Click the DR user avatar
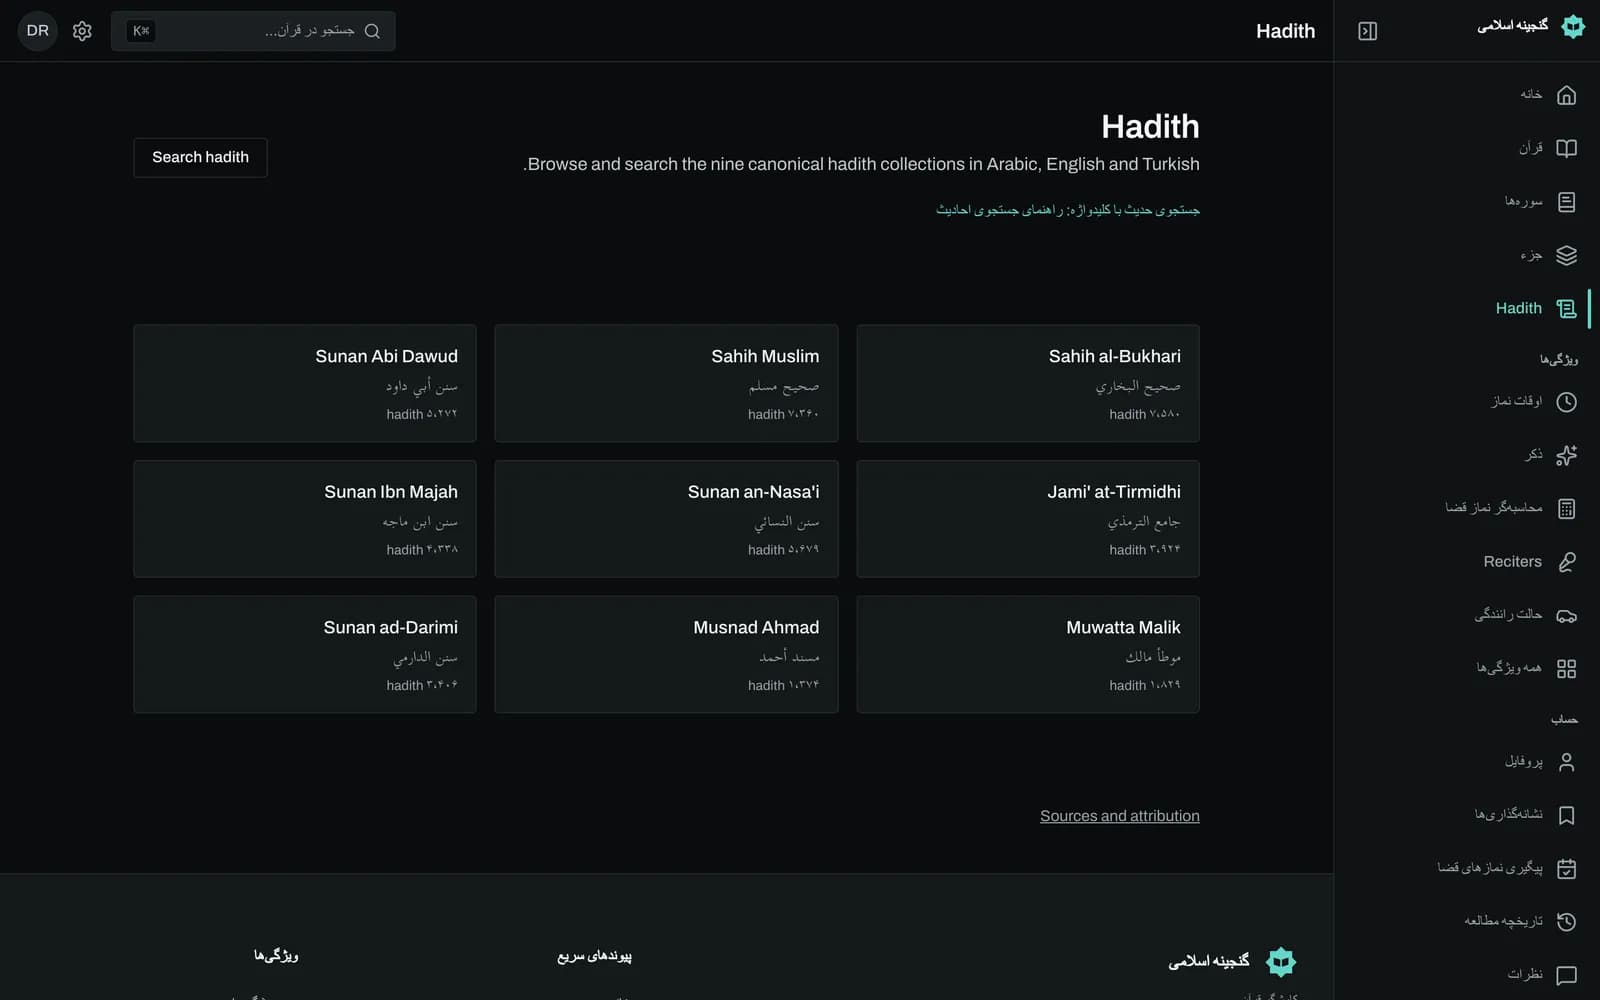The image size is (1600, 1000). coord(38,31)
